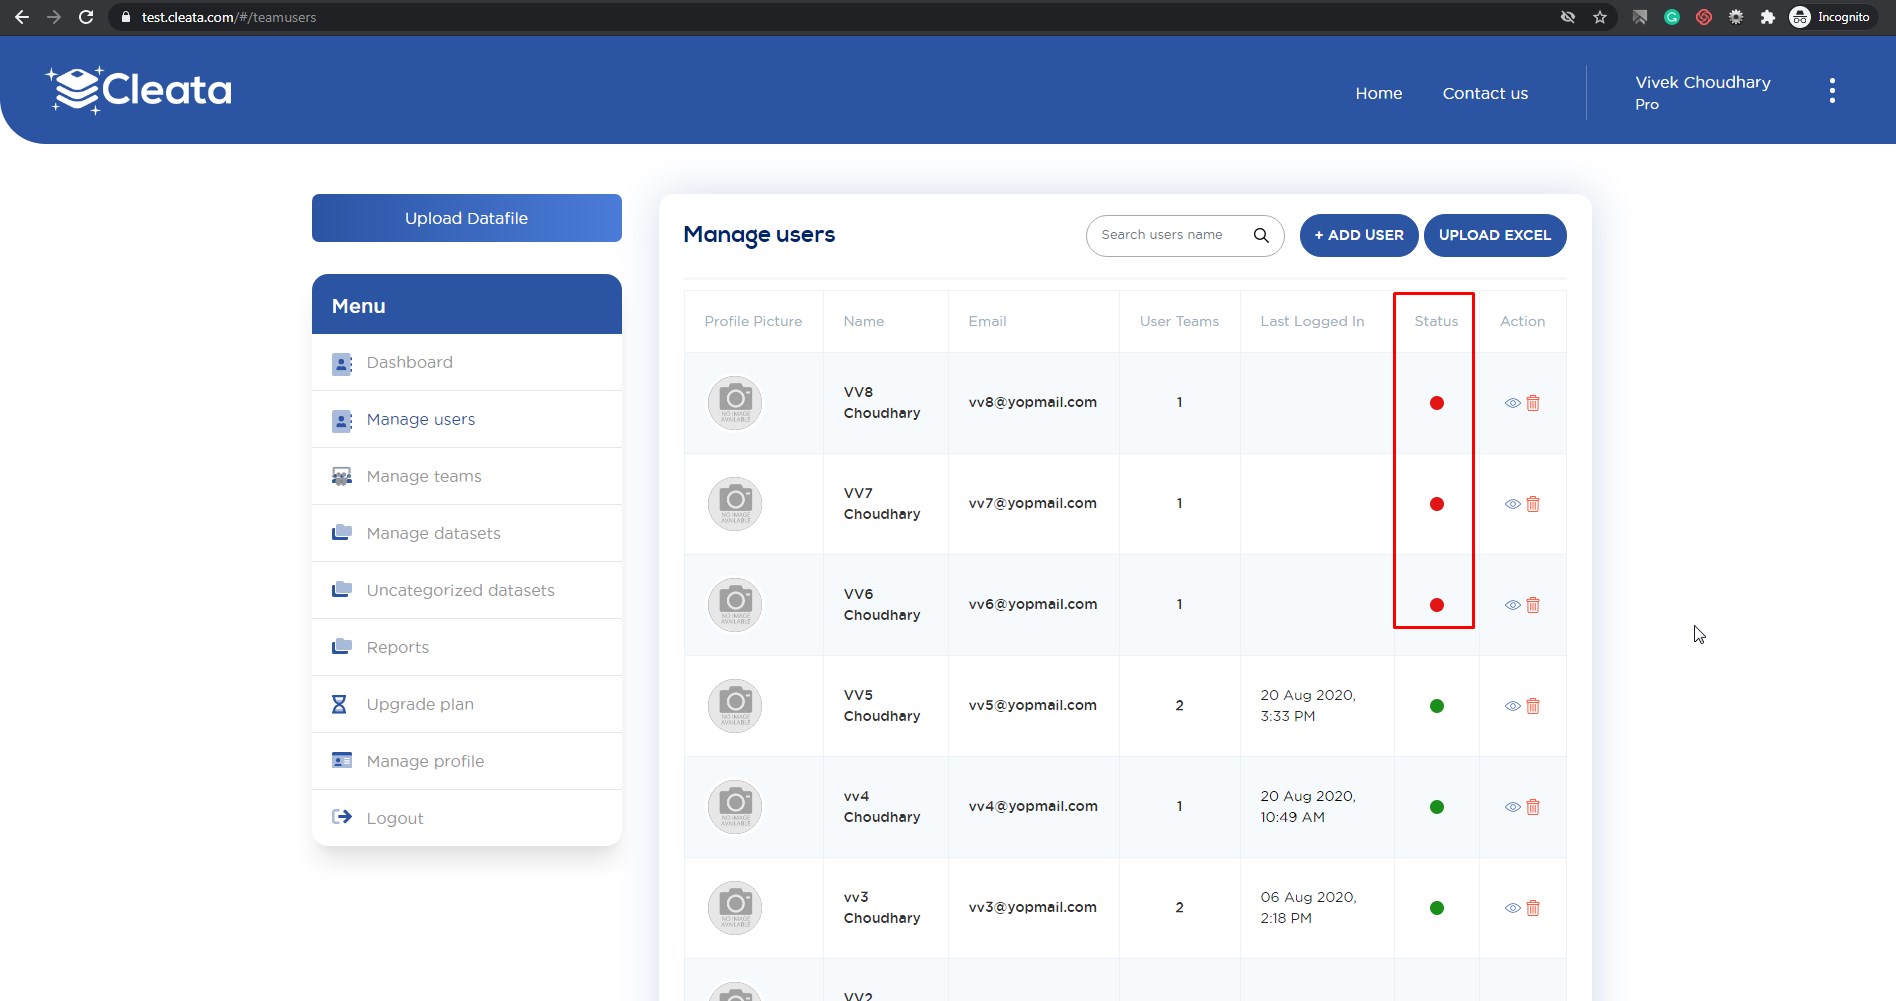Click the UPLOAD EXCEL button

(1494, 235)
